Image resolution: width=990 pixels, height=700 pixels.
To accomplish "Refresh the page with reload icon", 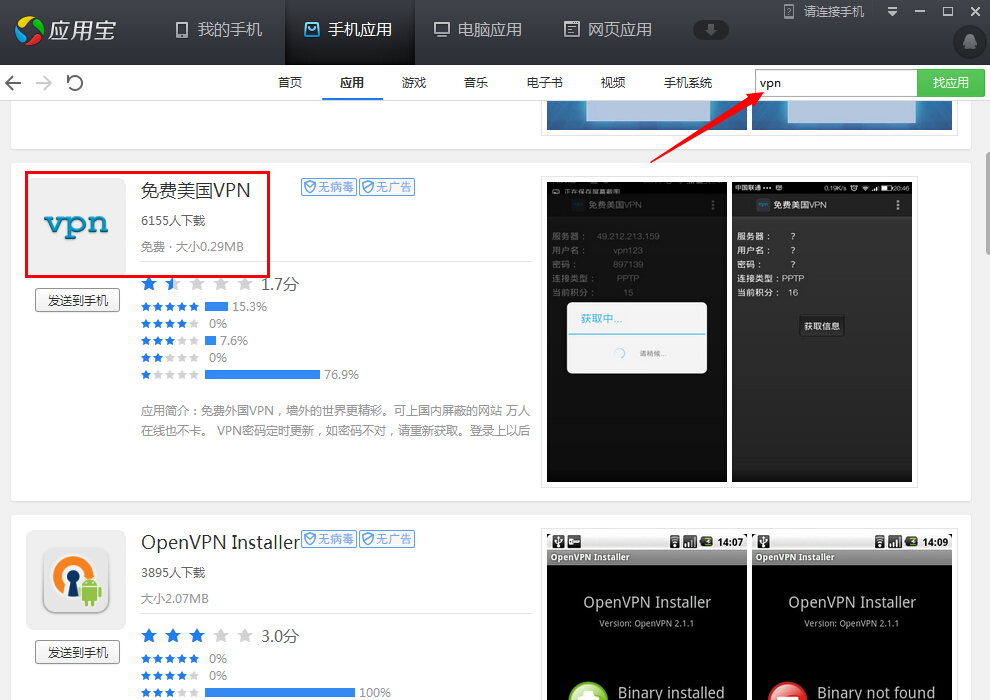I will (75, 83).
